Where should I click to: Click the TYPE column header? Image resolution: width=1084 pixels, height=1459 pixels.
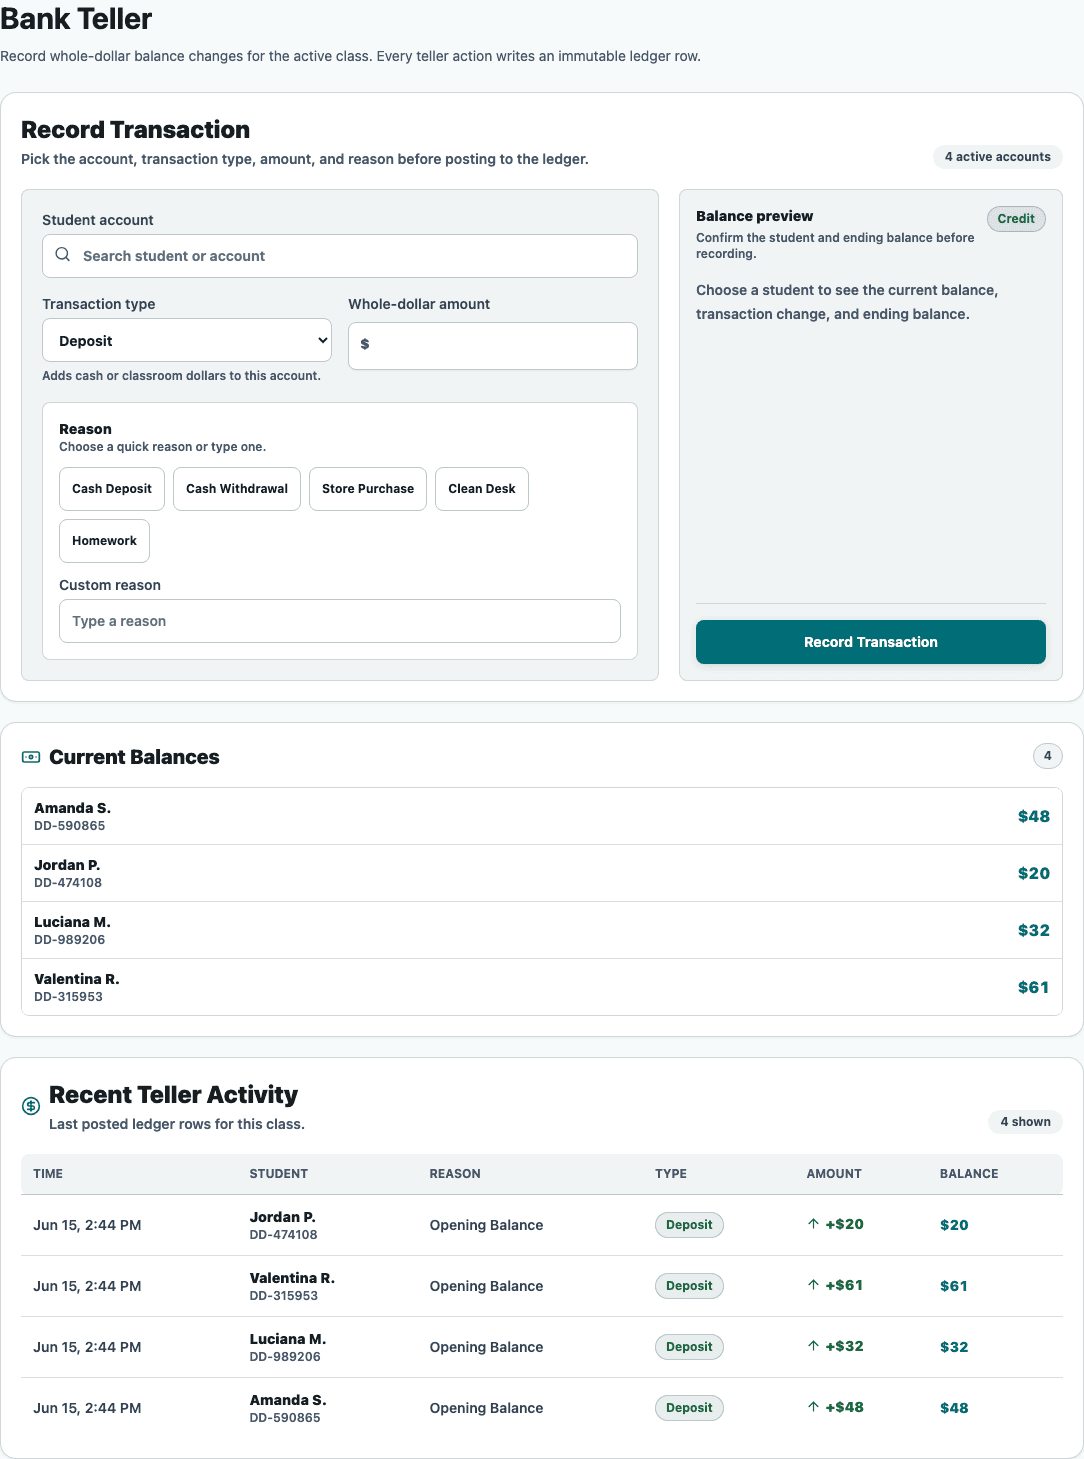[671, 1174]
